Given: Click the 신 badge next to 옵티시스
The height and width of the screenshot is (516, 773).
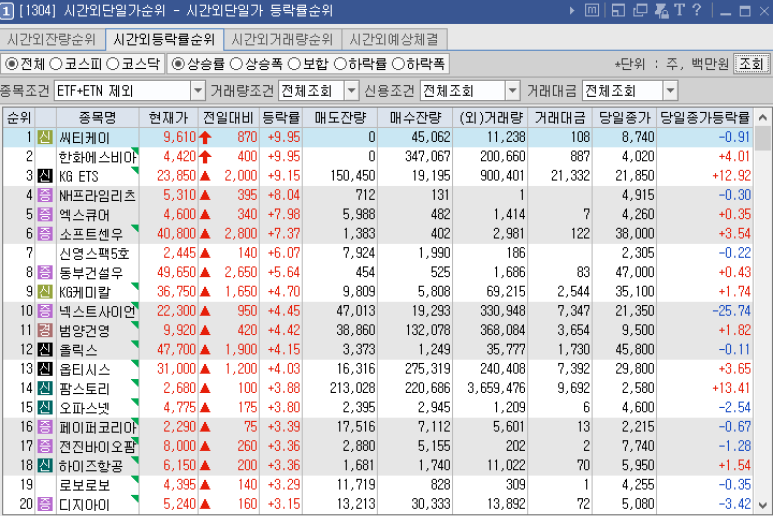Looking at the screenshot, I should pyautogui.click(x=45, y=369).
